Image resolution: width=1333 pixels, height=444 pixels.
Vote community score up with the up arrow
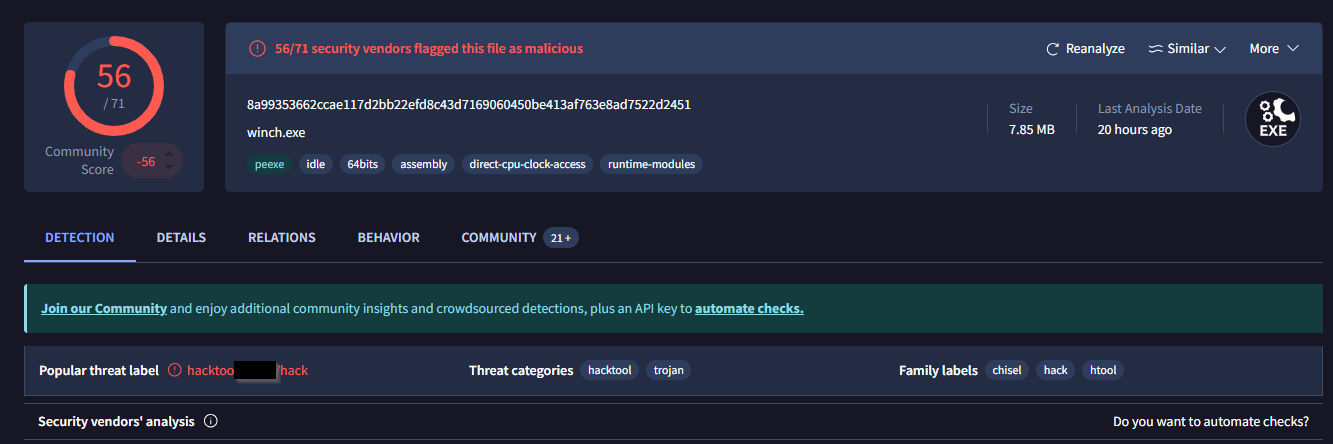tap(169, 153)
